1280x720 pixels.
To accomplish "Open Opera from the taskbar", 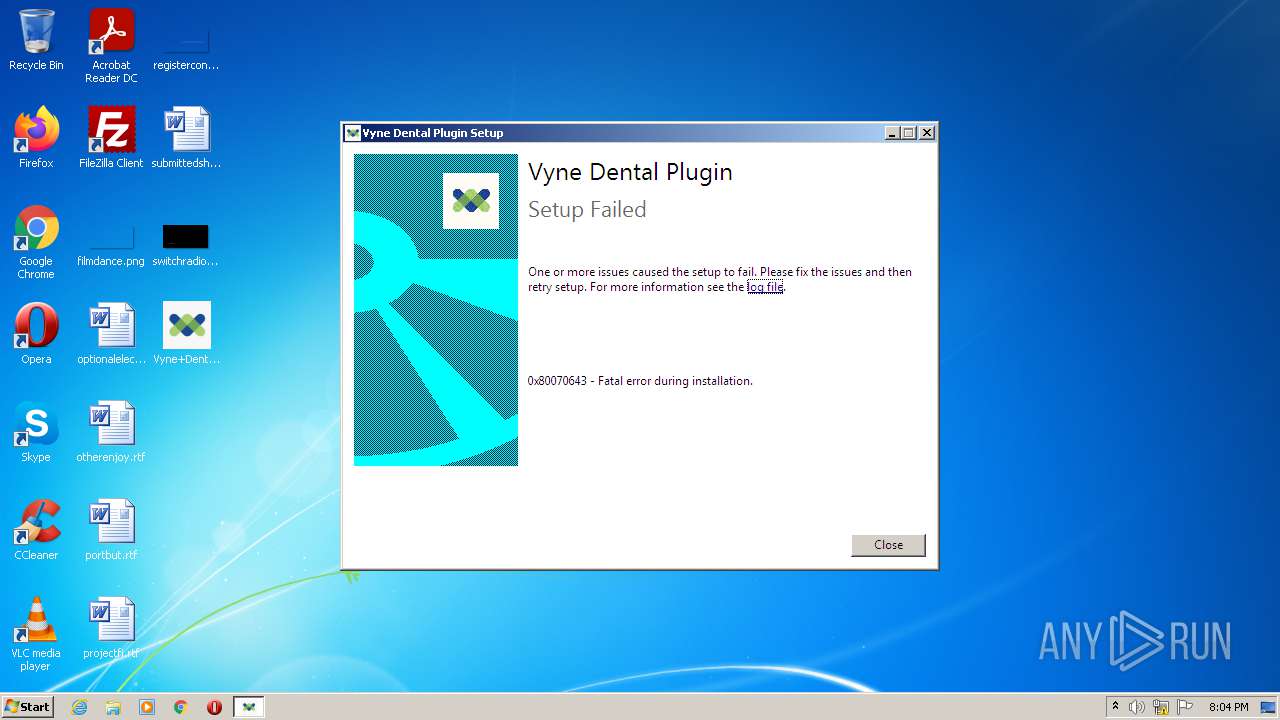I will pyautogui.click(x=214, y=707).
